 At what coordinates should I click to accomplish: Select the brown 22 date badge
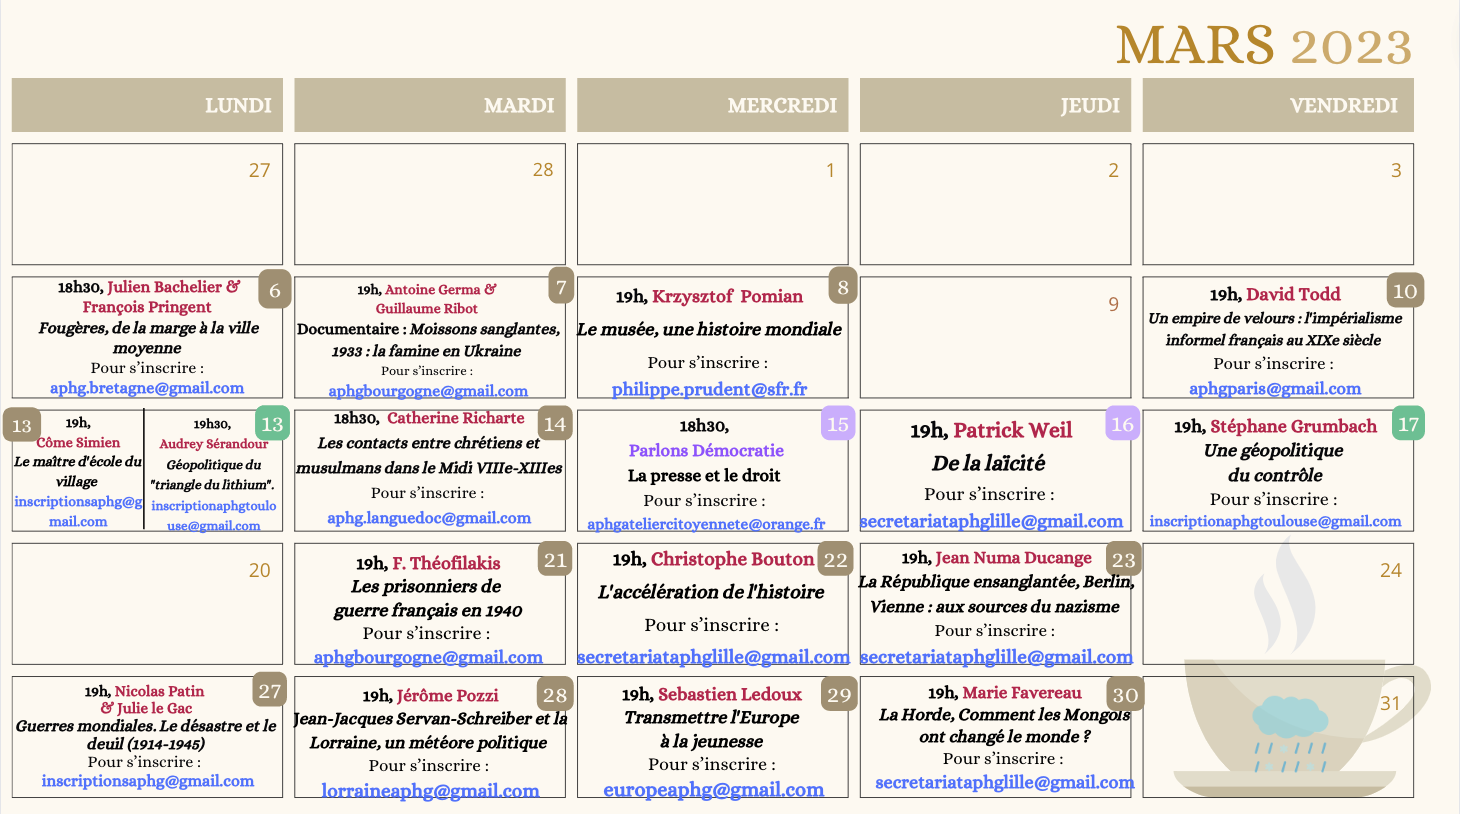pos(835,560)
